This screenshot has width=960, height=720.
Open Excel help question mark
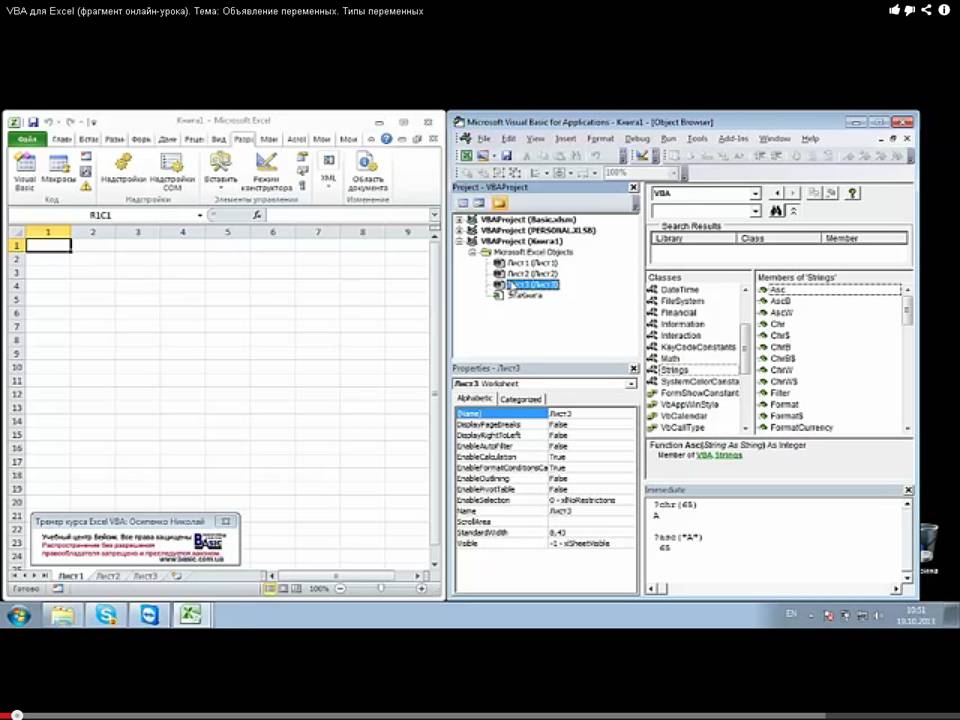pos(386,139)
